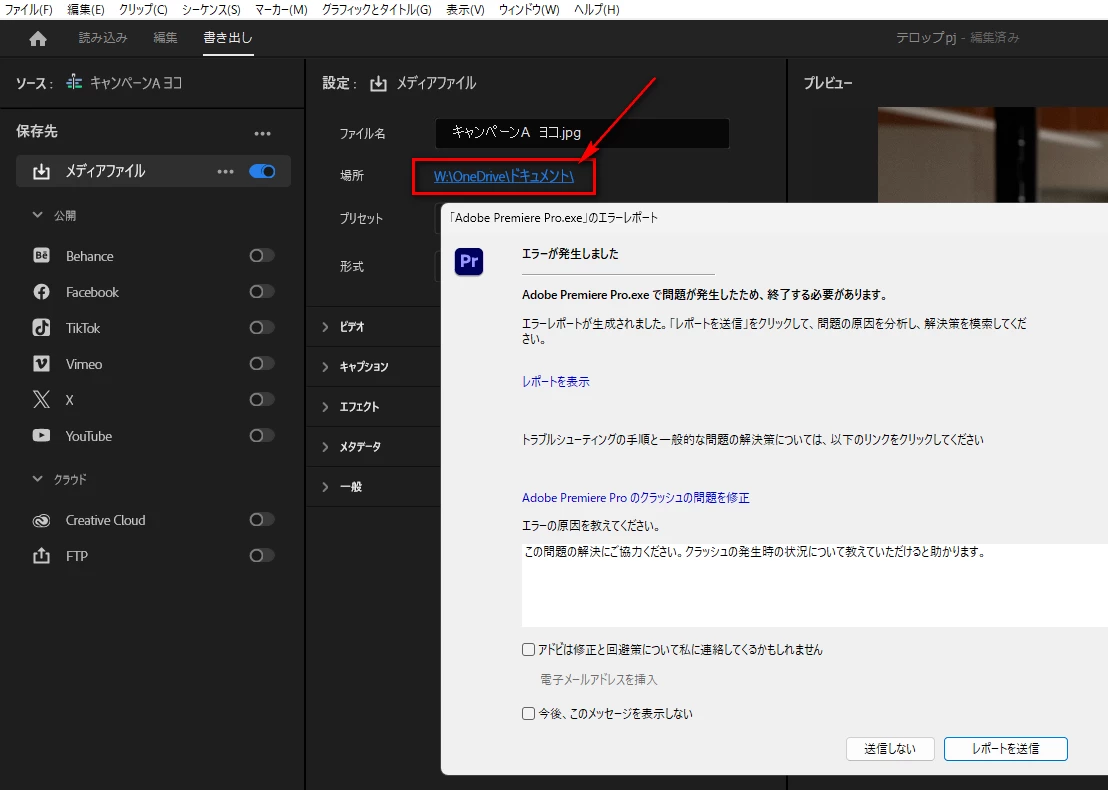
Task: Click the preview video thumbnail
Action: [x=993, y=155]
